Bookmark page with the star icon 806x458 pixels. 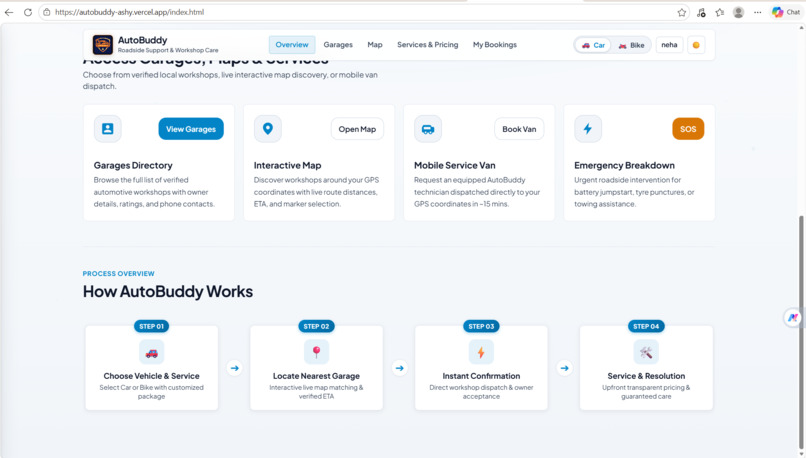(x=682, y=12)
